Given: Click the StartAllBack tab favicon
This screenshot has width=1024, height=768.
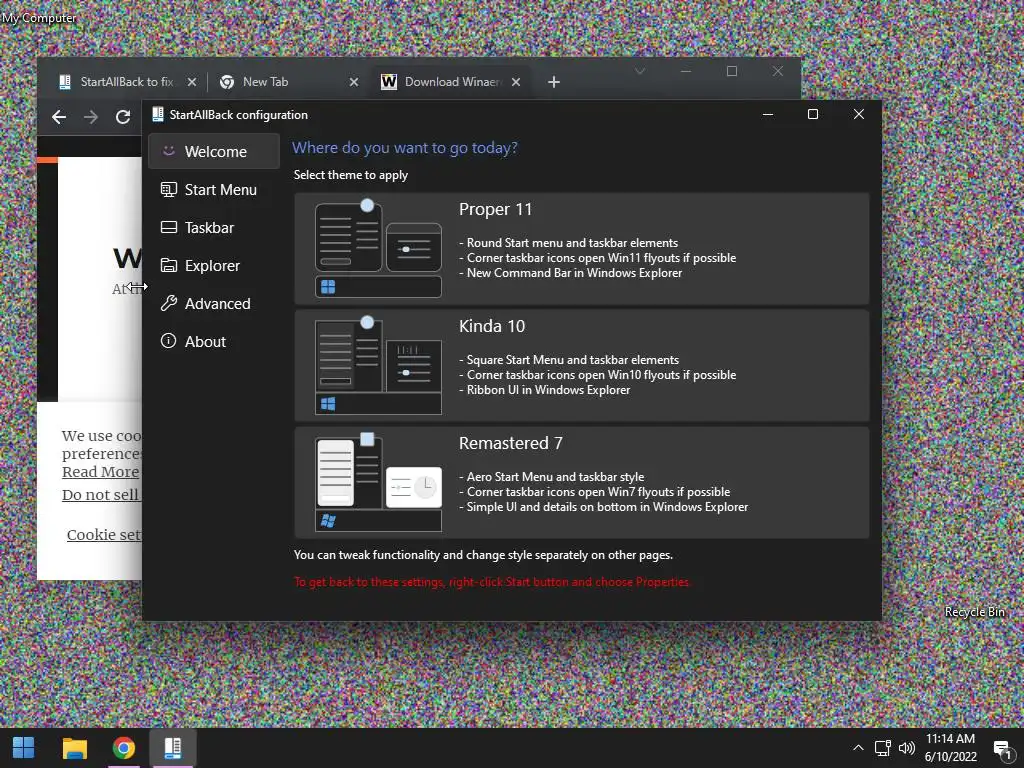Looking at the screenshot, I should click(x=65, y=82).
